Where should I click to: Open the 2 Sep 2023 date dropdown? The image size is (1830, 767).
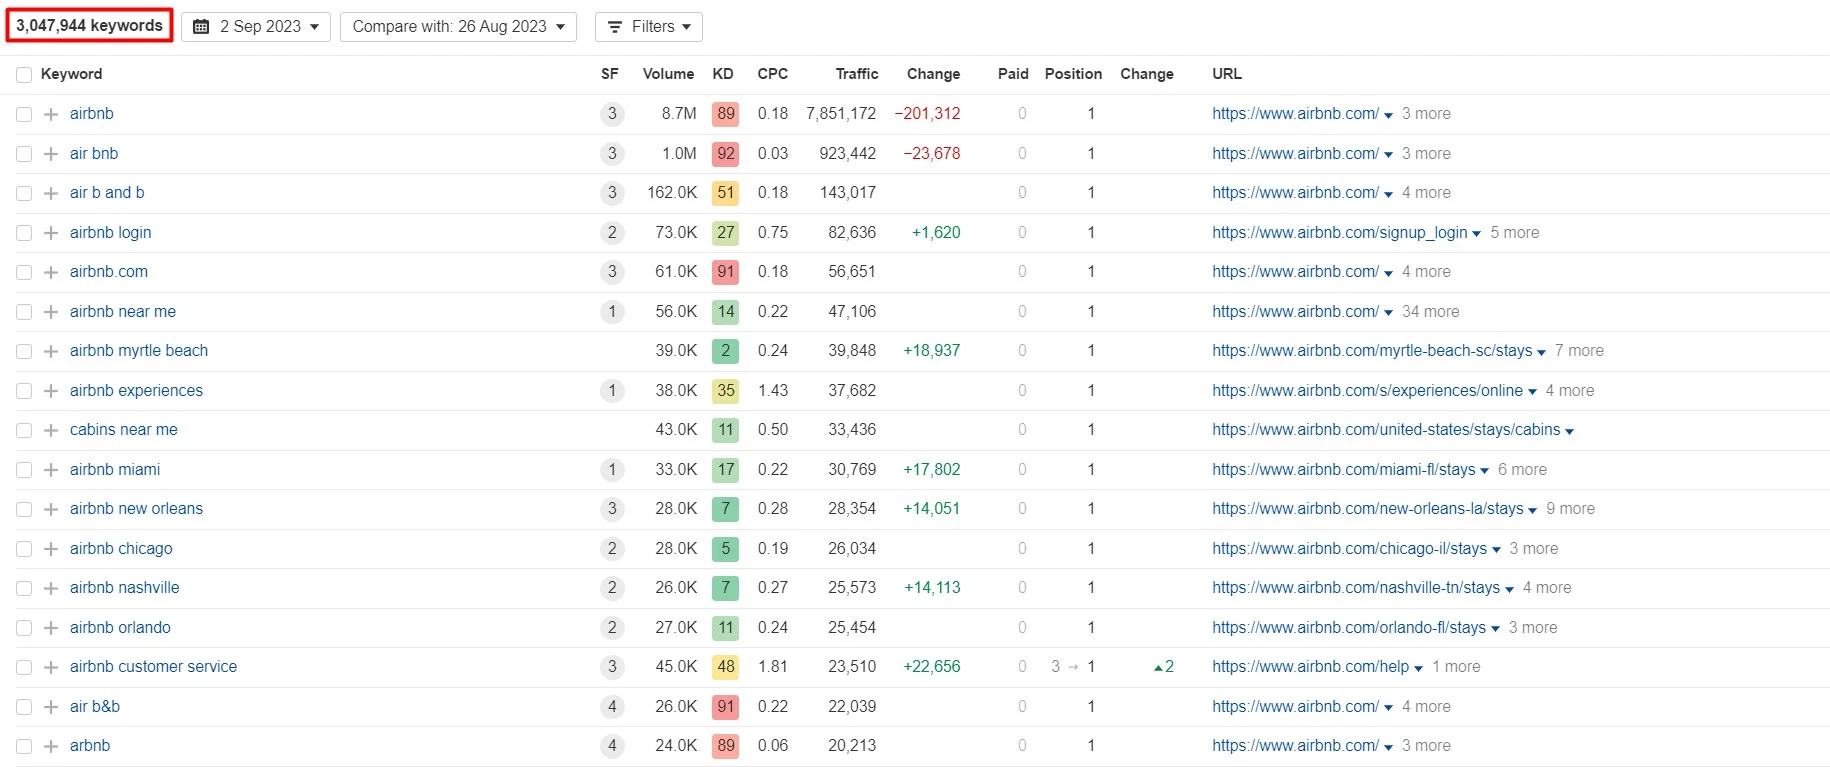click(256, 27)
